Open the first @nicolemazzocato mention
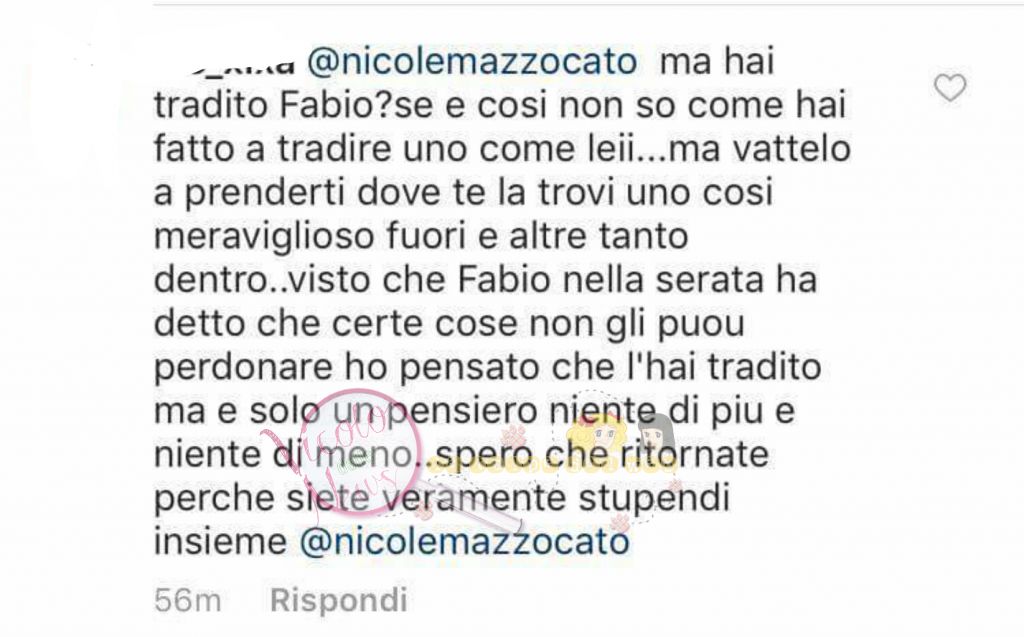The image size is (1024, 637). [x=472, y=61]
